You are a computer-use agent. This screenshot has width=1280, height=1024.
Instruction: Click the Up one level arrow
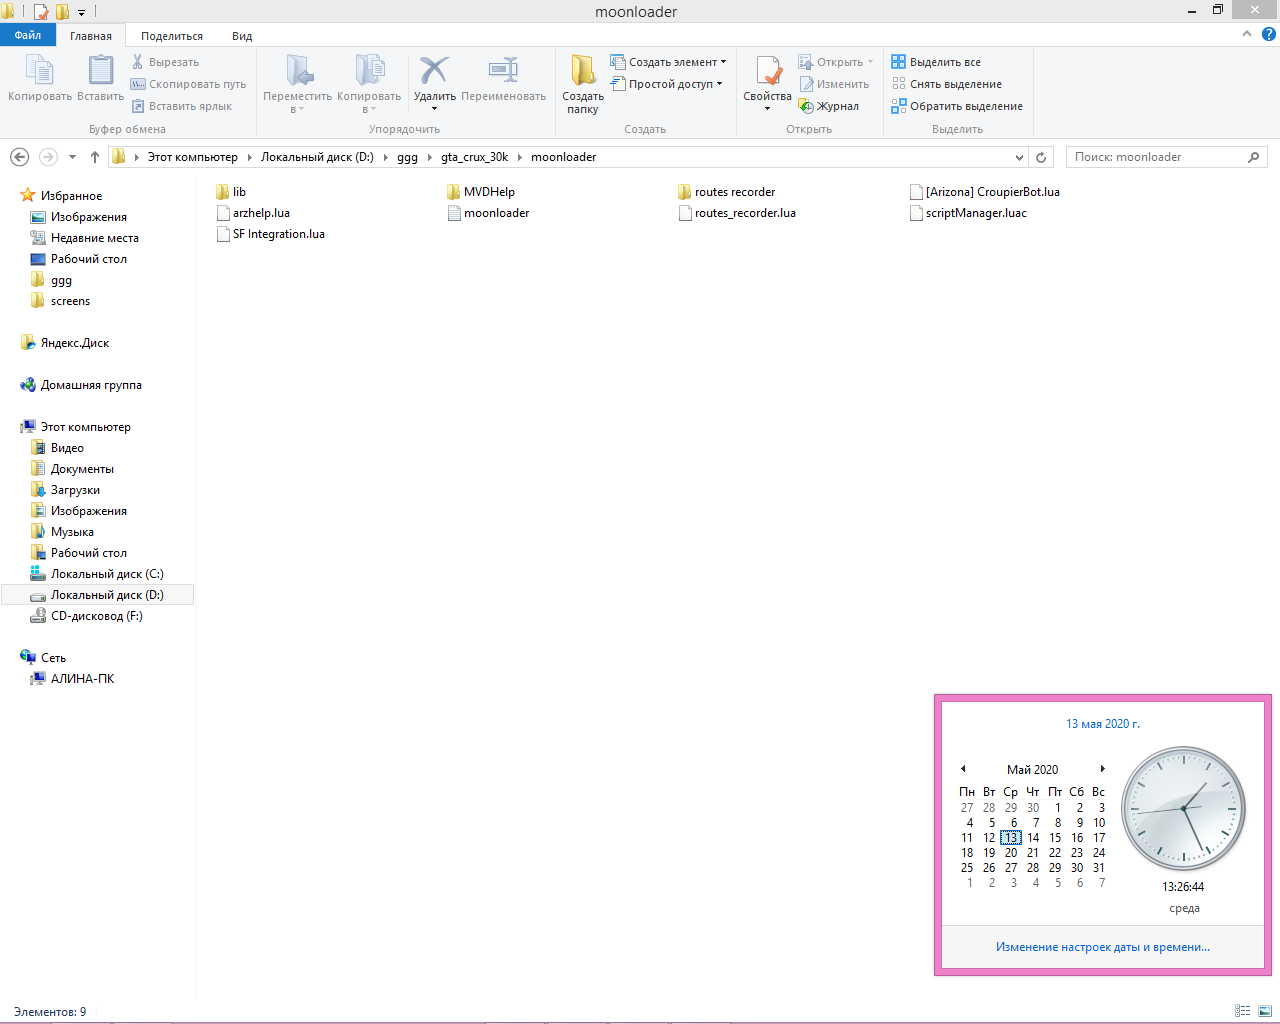pos(95,157)
